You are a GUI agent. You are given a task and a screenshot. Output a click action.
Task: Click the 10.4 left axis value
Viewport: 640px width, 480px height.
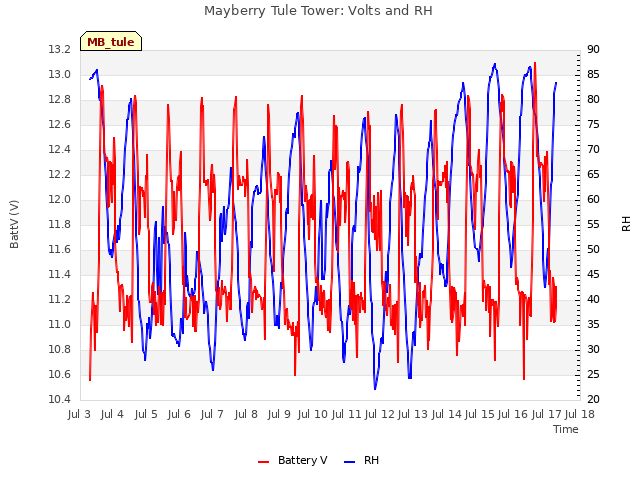click(59, 399)
